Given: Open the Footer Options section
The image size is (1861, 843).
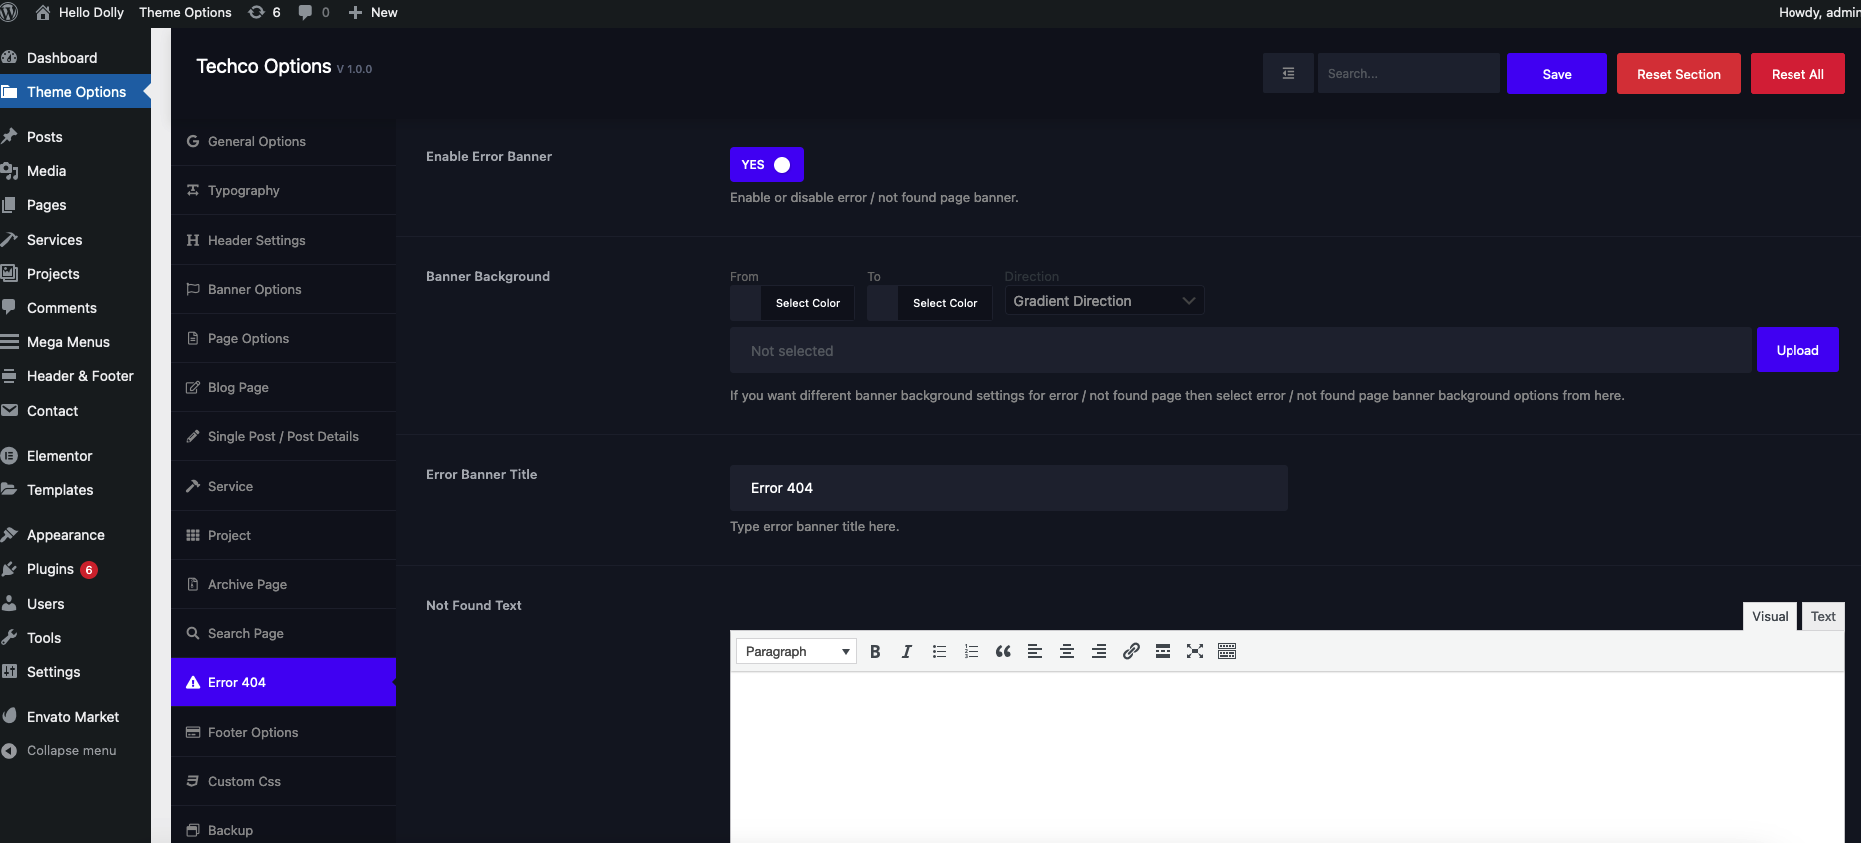Looking at the screenshot, I should pyautogui.click(x=253, y=733).
